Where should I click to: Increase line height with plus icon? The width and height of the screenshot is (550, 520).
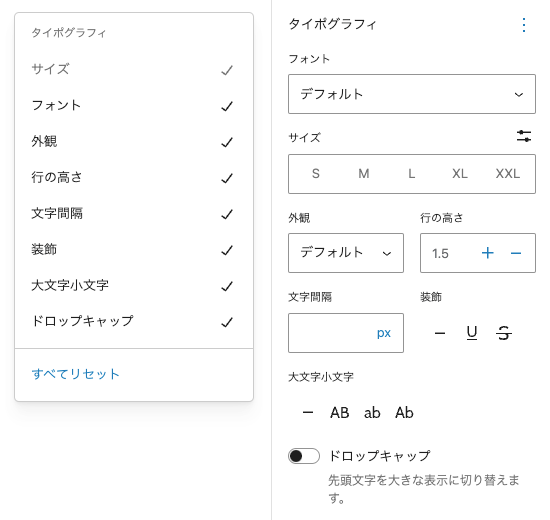pyautogui.click(x=488, y=253)
